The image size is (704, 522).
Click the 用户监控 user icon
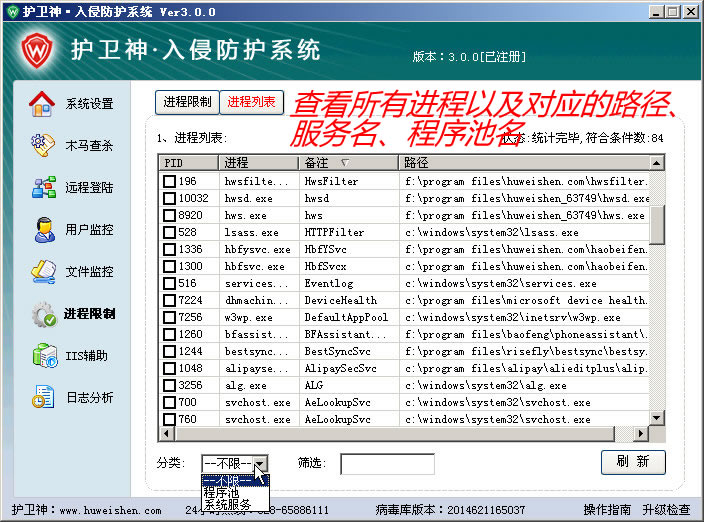44,229
